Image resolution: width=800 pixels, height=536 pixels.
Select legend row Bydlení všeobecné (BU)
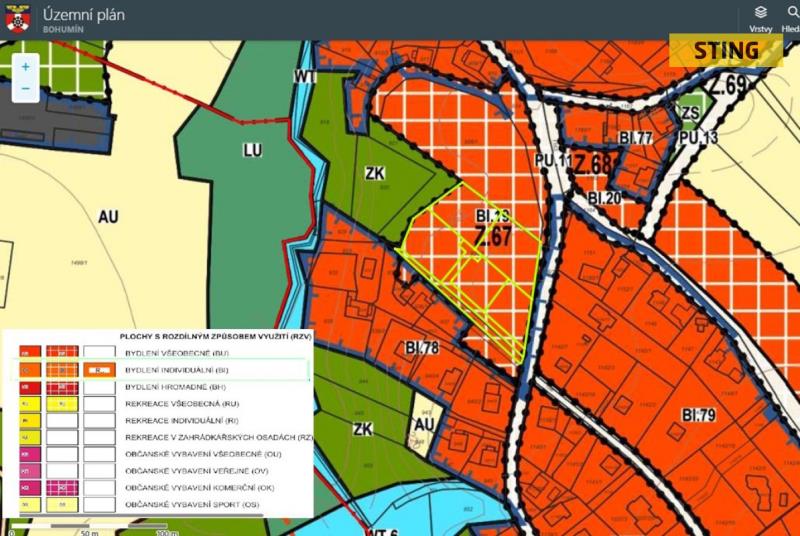[x=177, y=353]
